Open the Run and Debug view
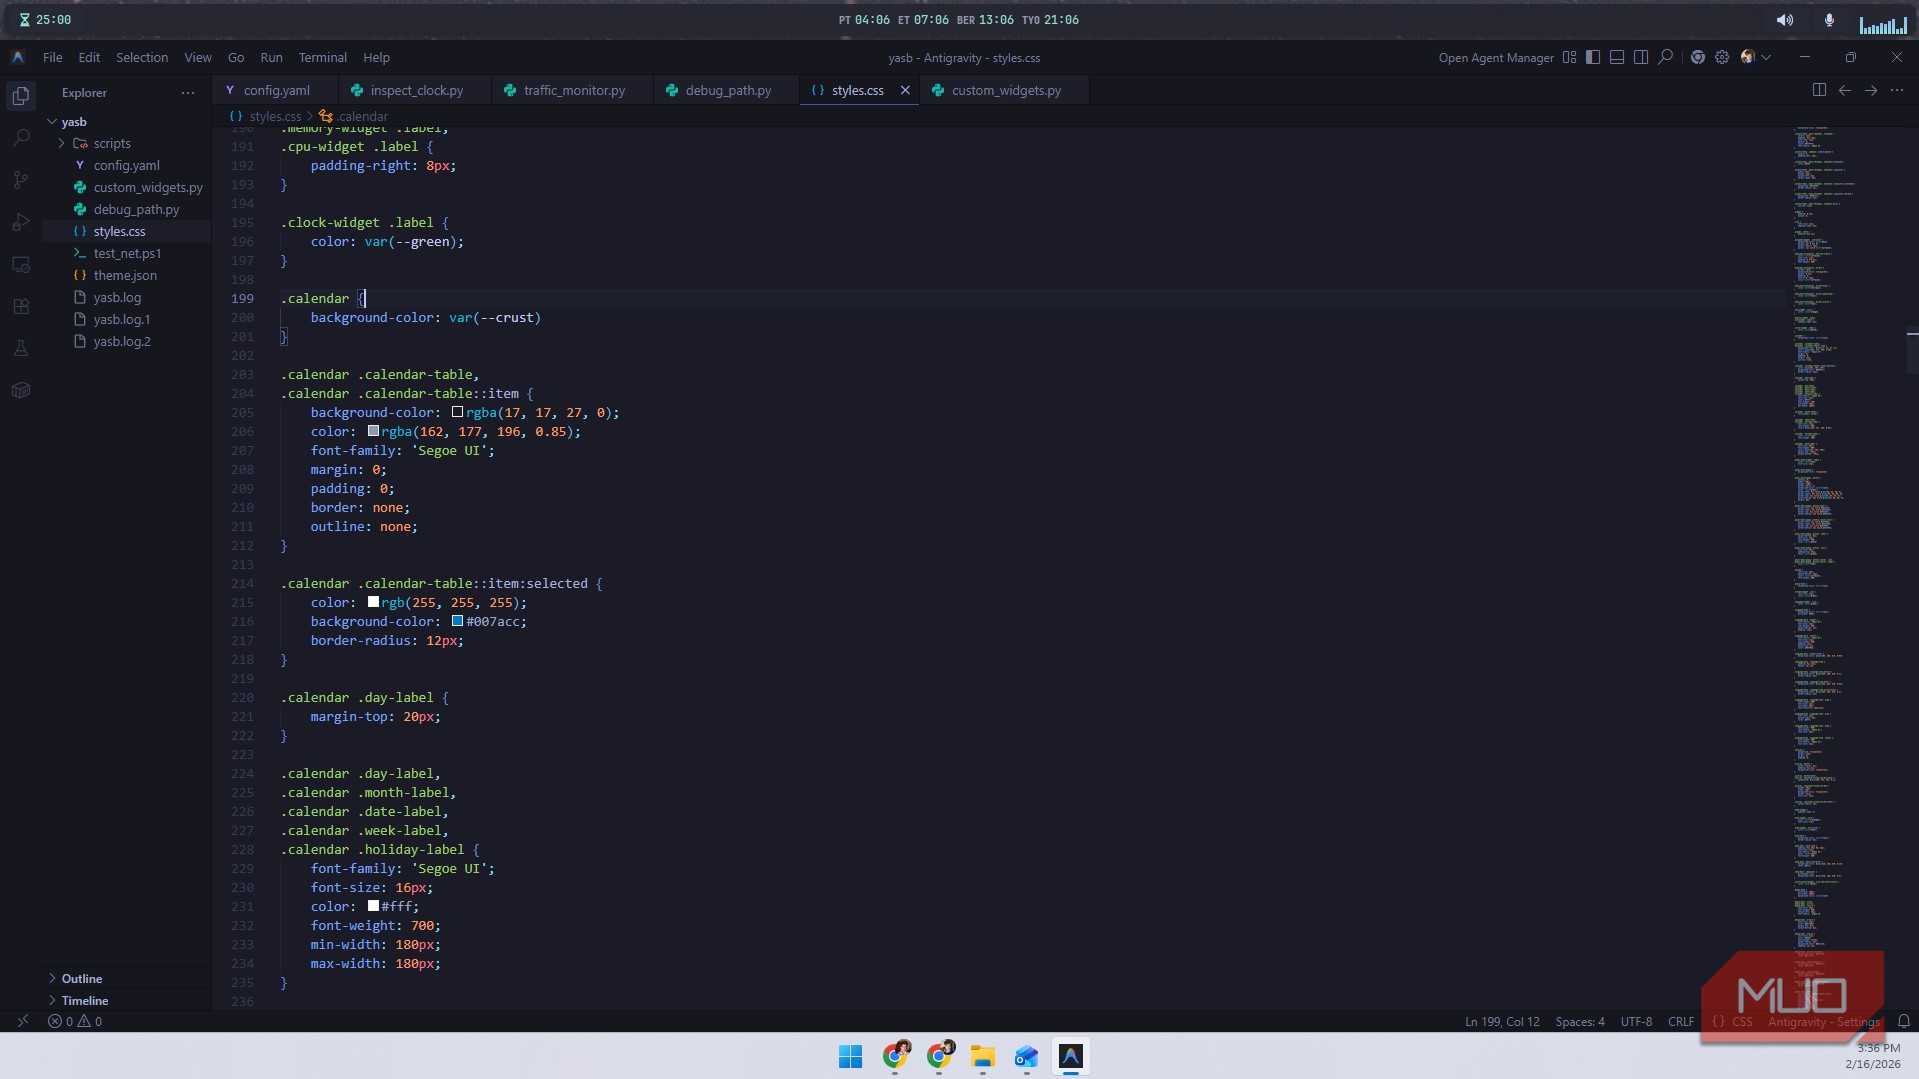The width and height of the screenshot is (1919, 1079). coord(21,222)
